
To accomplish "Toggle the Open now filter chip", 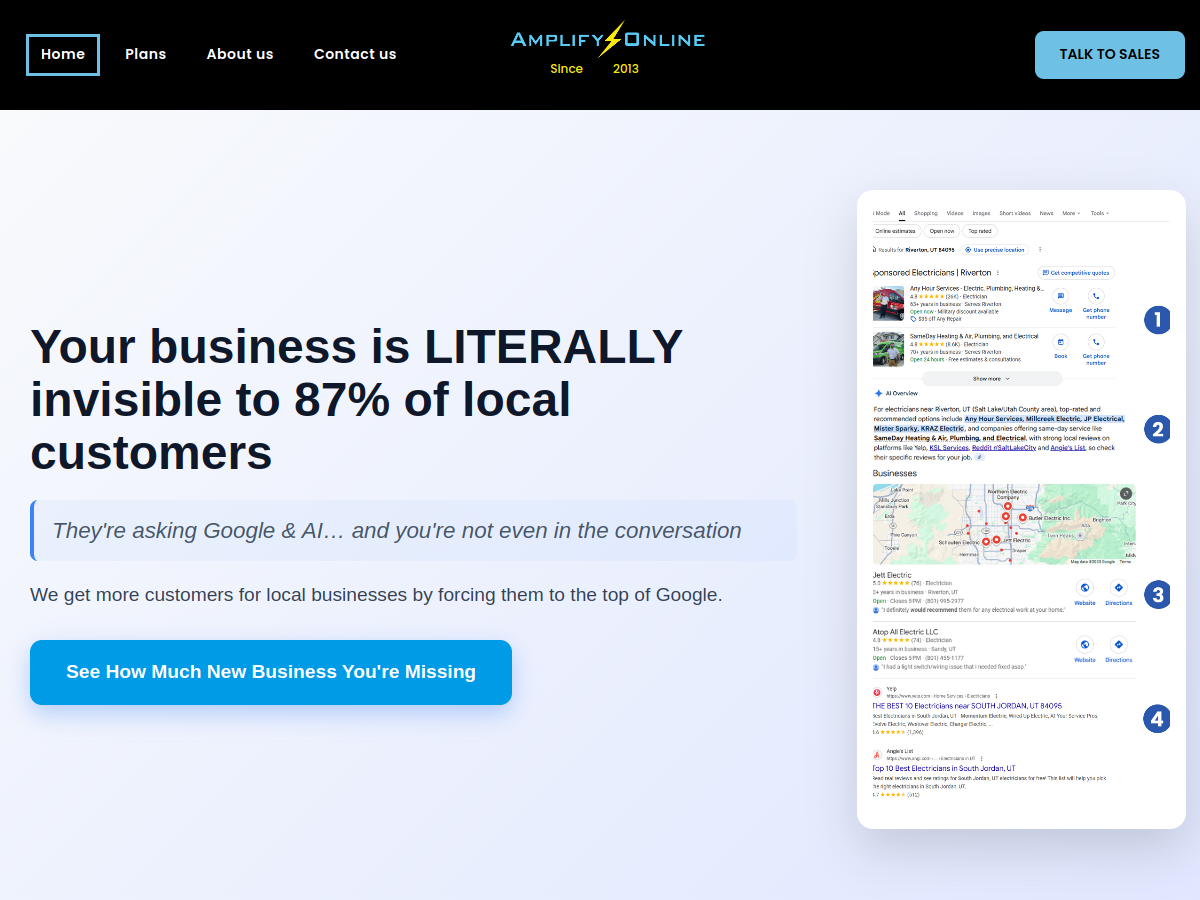I will [942, 231].
